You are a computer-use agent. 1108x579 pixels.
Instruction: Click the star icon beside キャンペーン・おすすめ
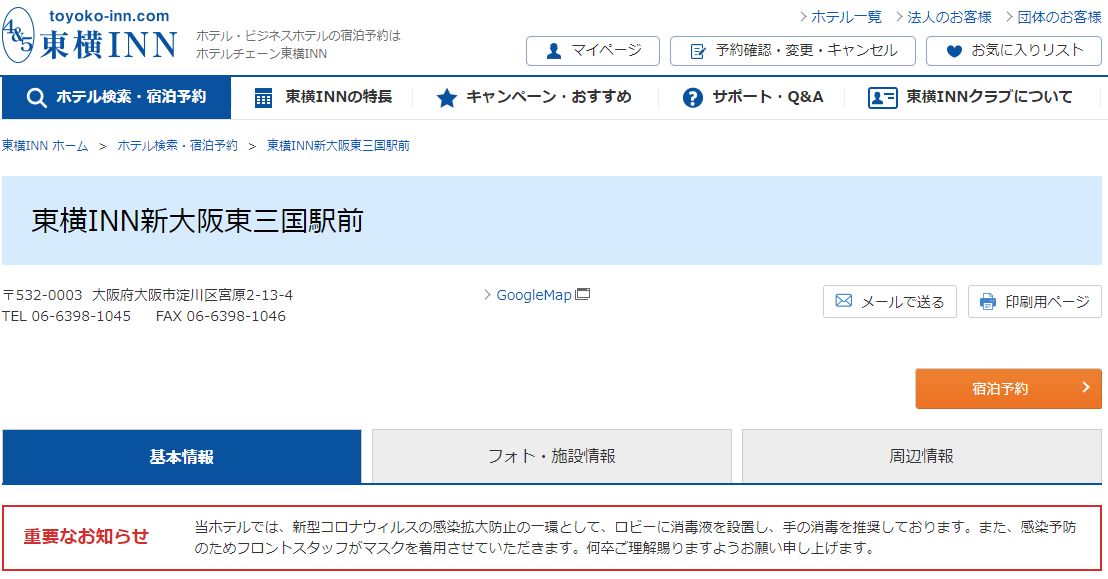[447, 98]
